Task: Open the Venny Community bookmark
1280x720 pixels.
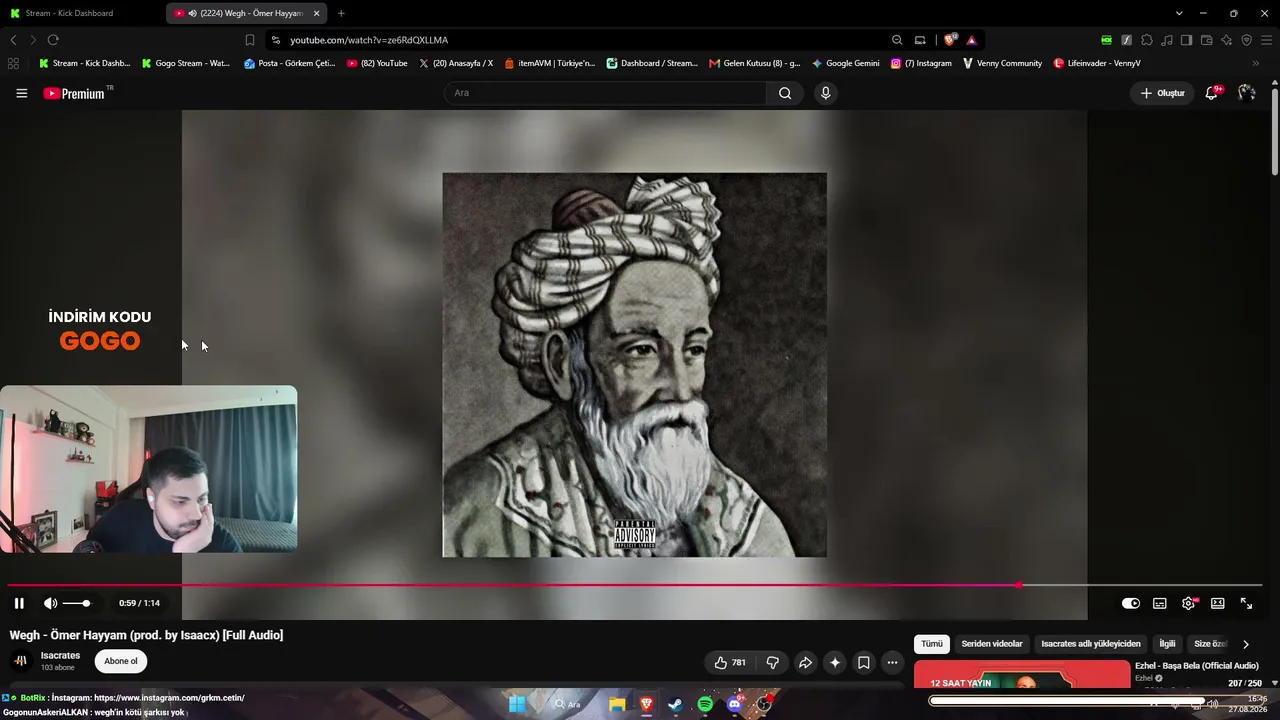Action: tap(1002, 63)
